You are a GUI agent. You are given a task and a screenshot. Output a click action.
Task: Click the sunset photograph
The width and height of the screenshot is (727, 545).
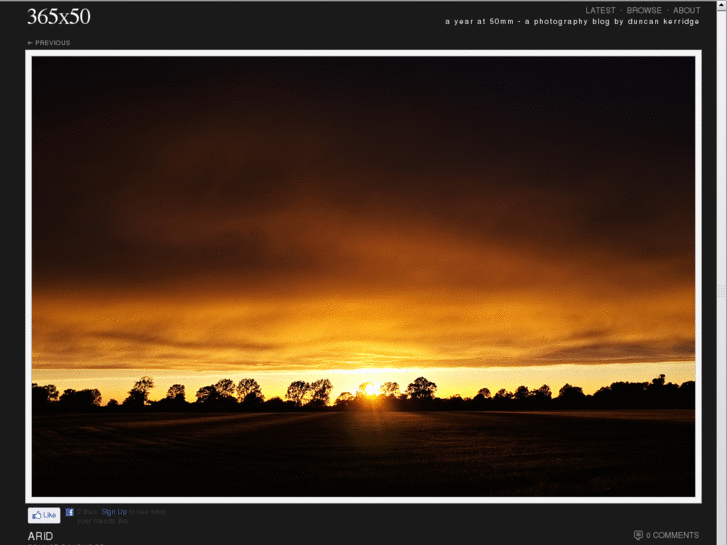tap(363, 276)
